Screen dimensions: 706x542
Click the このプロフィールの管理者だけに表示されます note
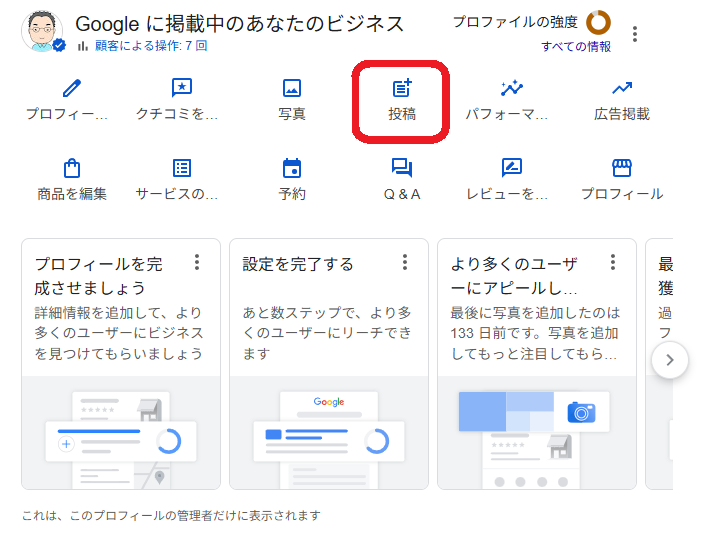171,515
